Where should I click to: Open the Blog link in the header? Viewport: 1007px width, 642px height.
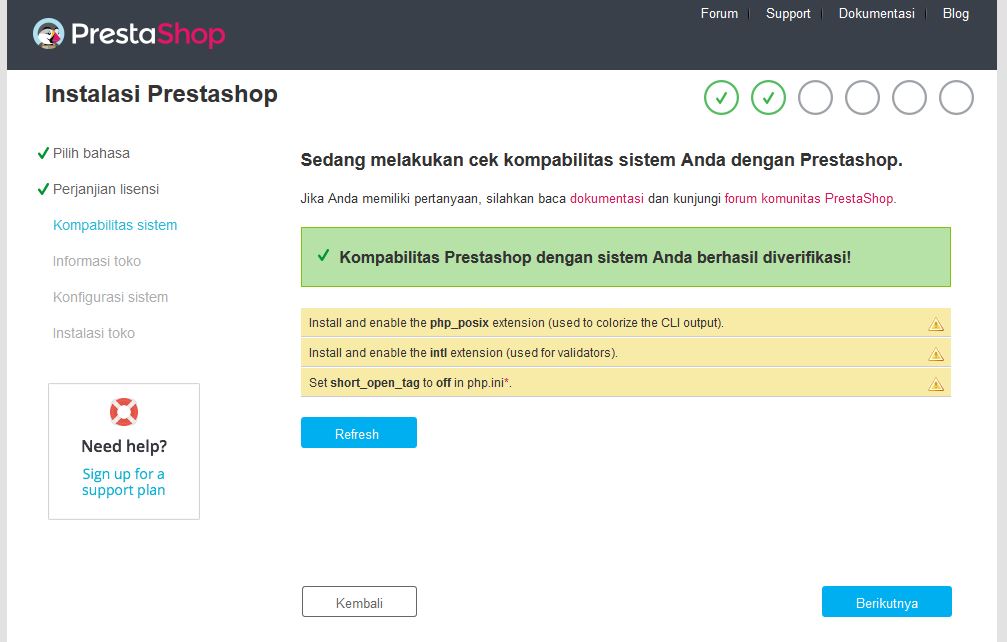[955, 14]
